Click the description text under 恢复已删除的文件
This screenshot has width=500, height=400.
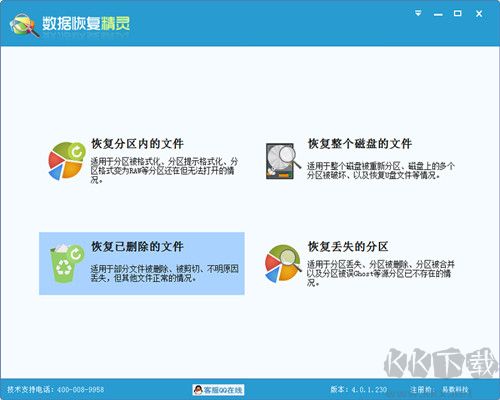[x=164, y=273]
